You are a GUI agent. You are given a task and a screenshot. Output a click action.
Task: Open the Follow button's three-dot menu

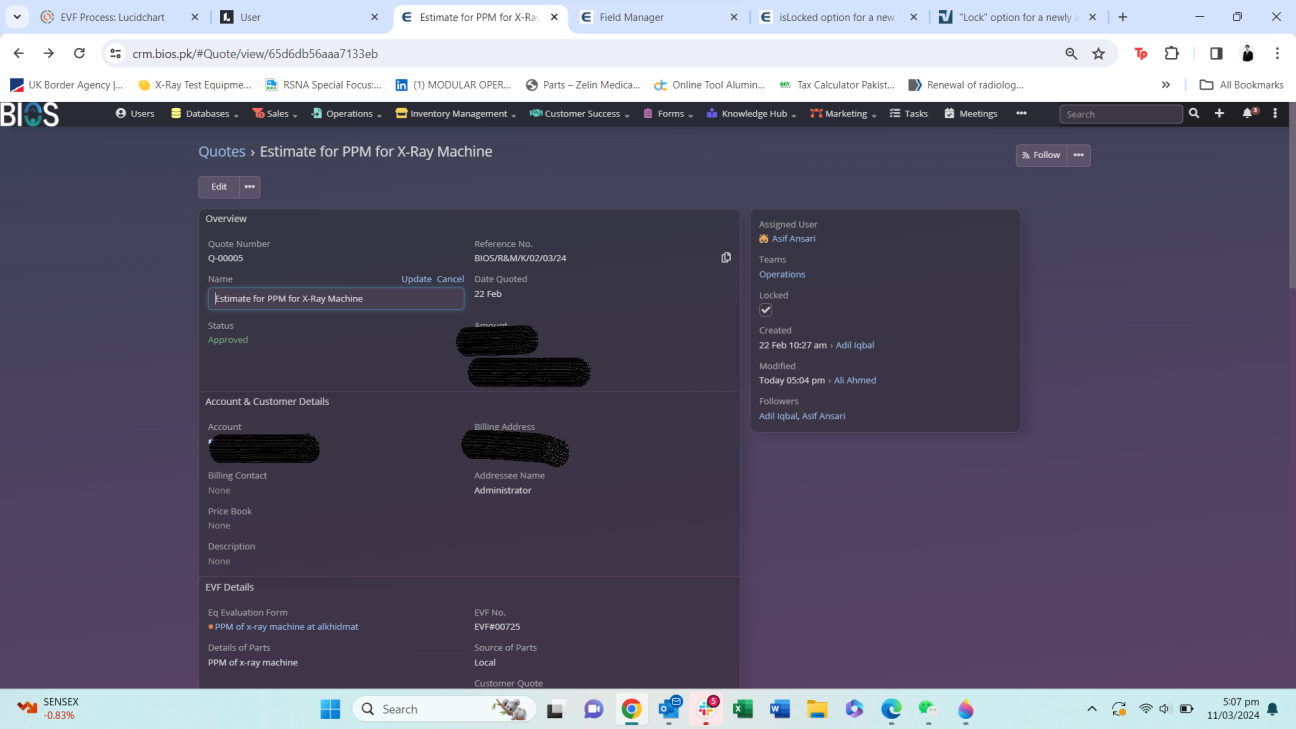coord(1078,155)
